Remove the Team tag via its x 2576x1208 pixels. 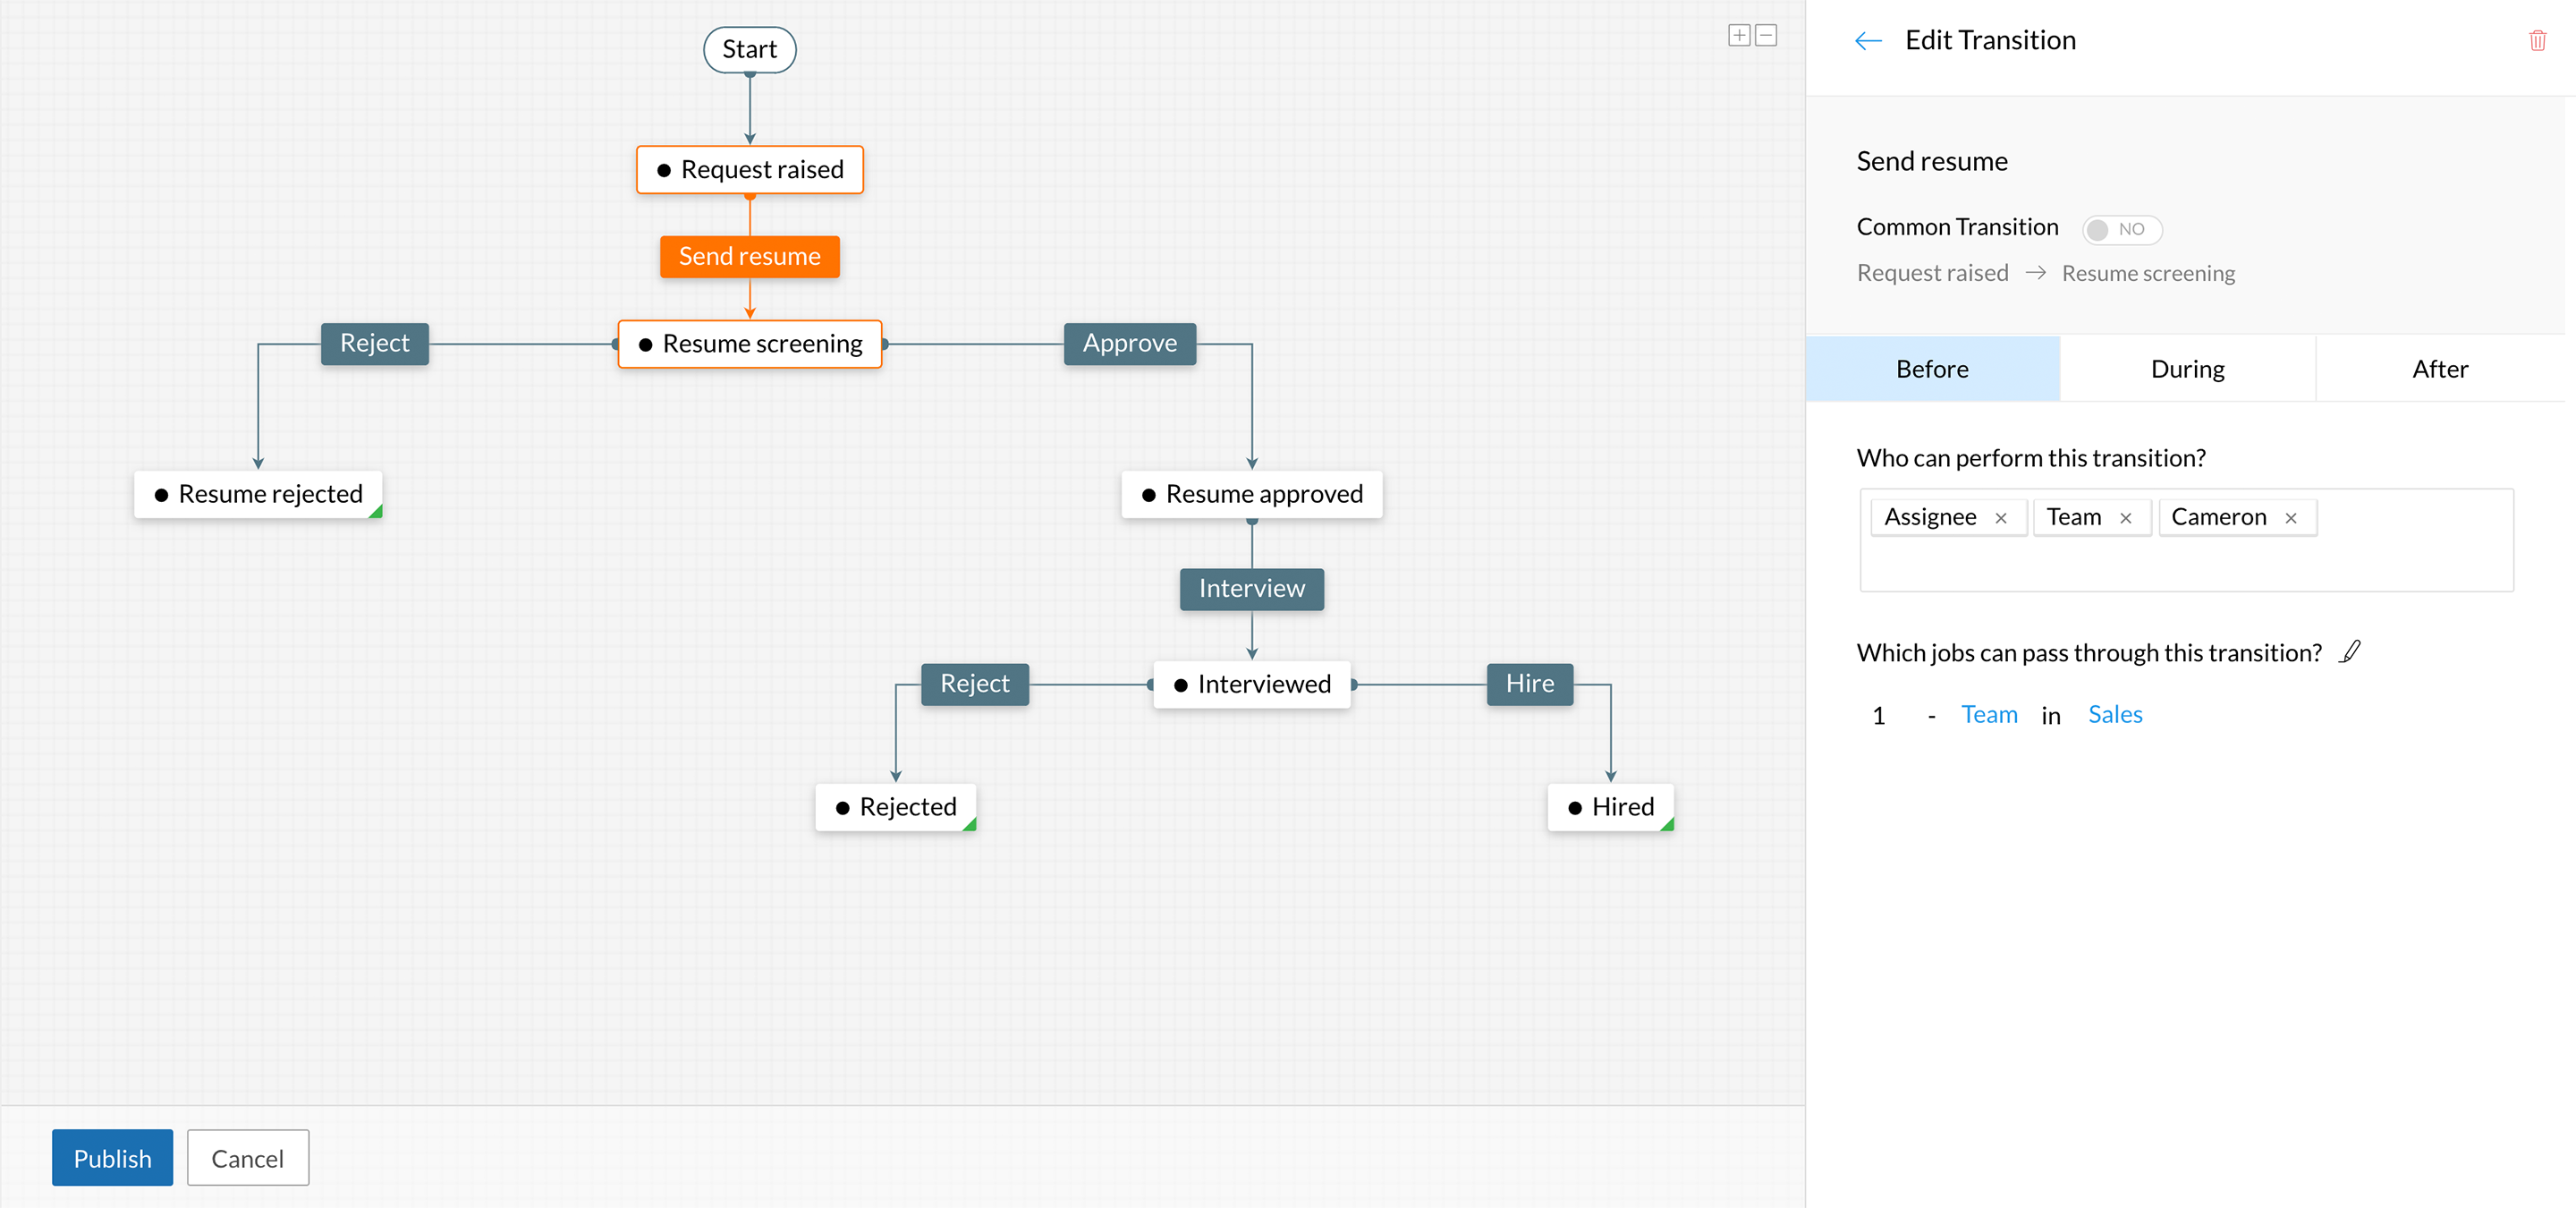click(x=2125, y=518)
